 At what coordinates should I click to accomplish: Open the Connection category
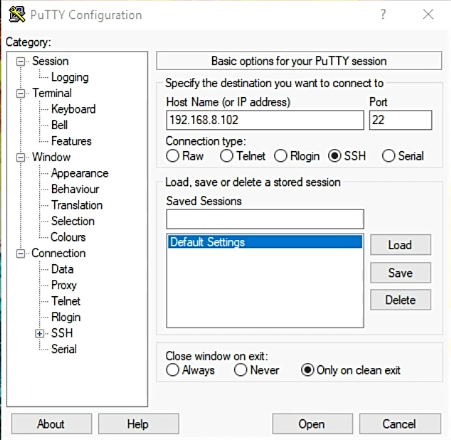click(58, 253)
